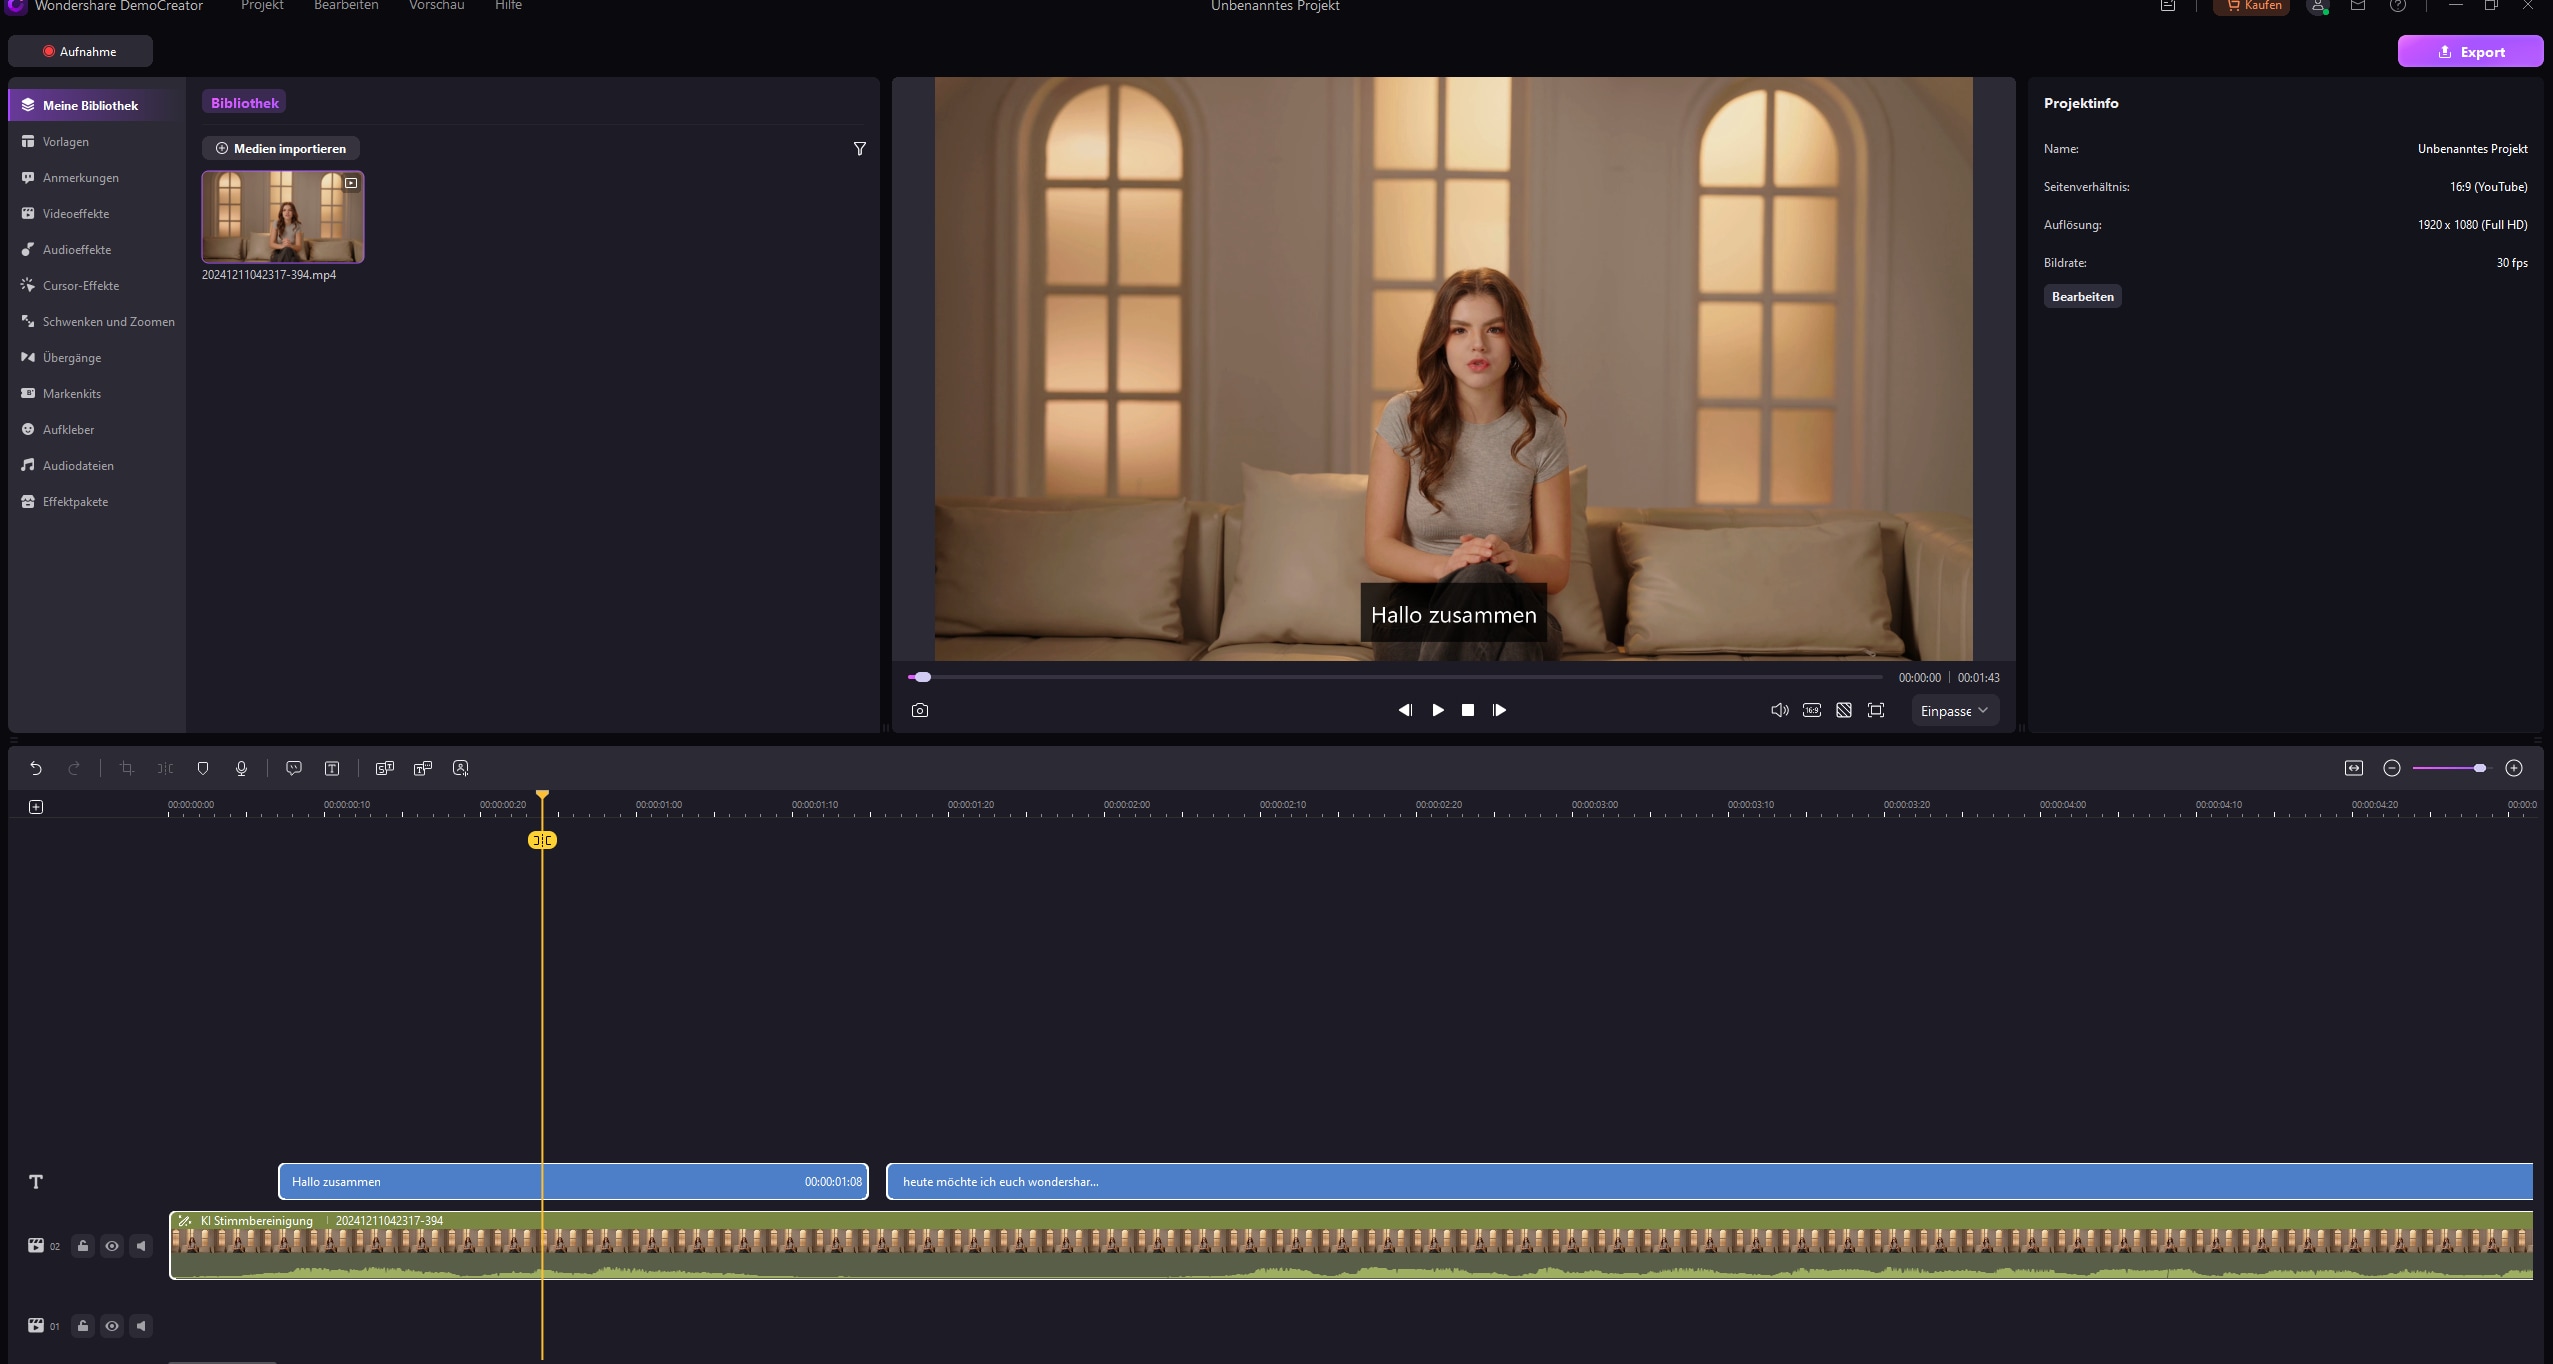Screen dimensions: 2553x1364
Task: Open Schwenken und Zoomen in sidebar
Action: click(x=97, y=321)
